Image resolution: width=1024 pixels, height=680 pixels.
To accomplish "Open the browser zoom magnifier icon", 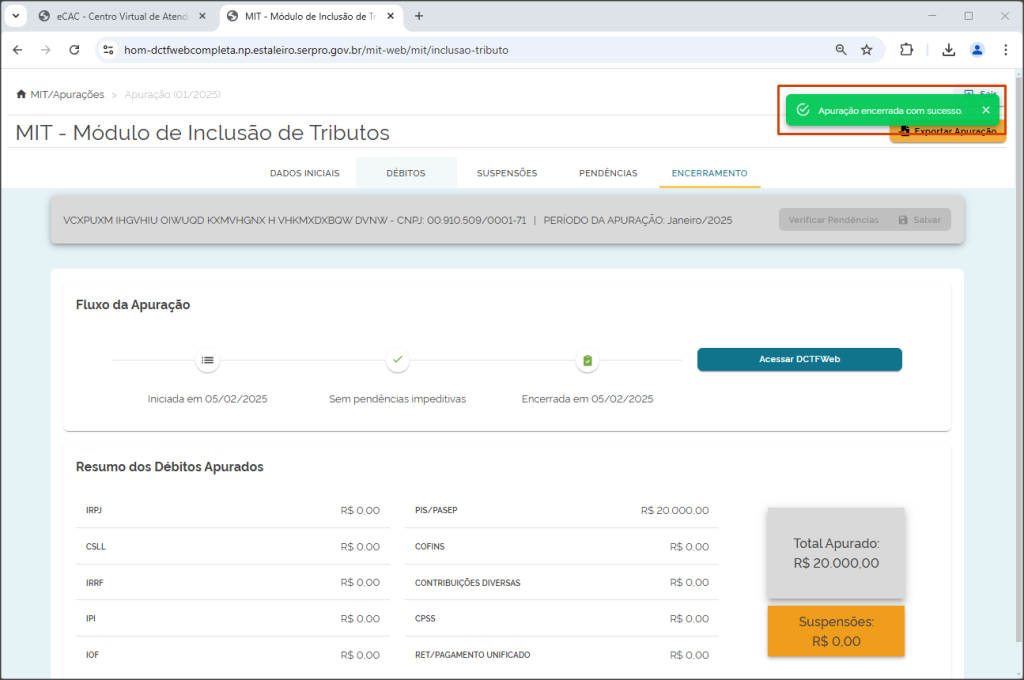I will [x=841, y=50].
